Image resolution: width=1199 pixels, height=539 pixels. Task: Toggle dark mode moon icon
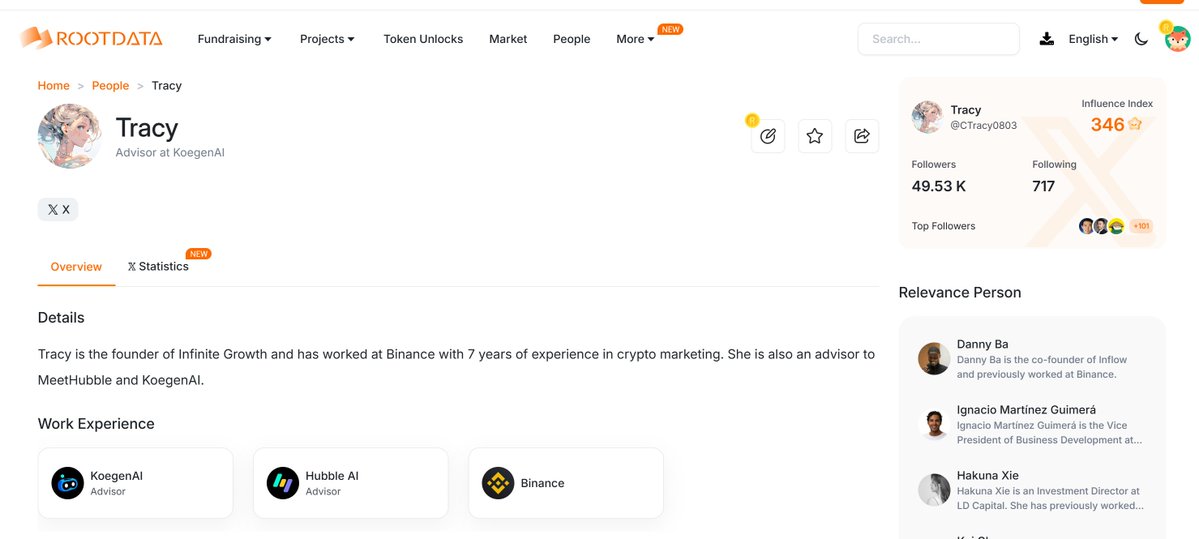[x=1141, y=39]
